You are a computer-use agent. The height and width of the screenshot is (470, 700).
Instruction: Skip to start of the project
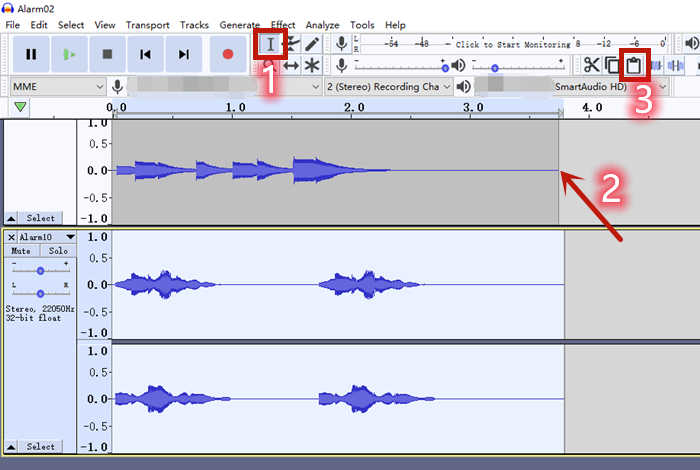[x=146, y=54]
